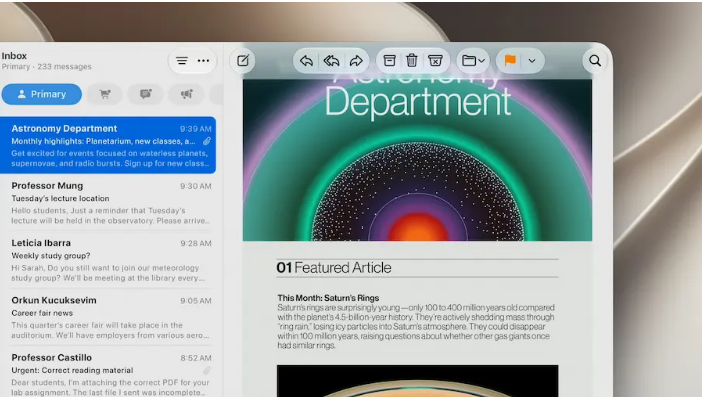Click the Astronomy Department header image
Image resolution: width=707 pixels, height=397 pixels.
(418, 160)
